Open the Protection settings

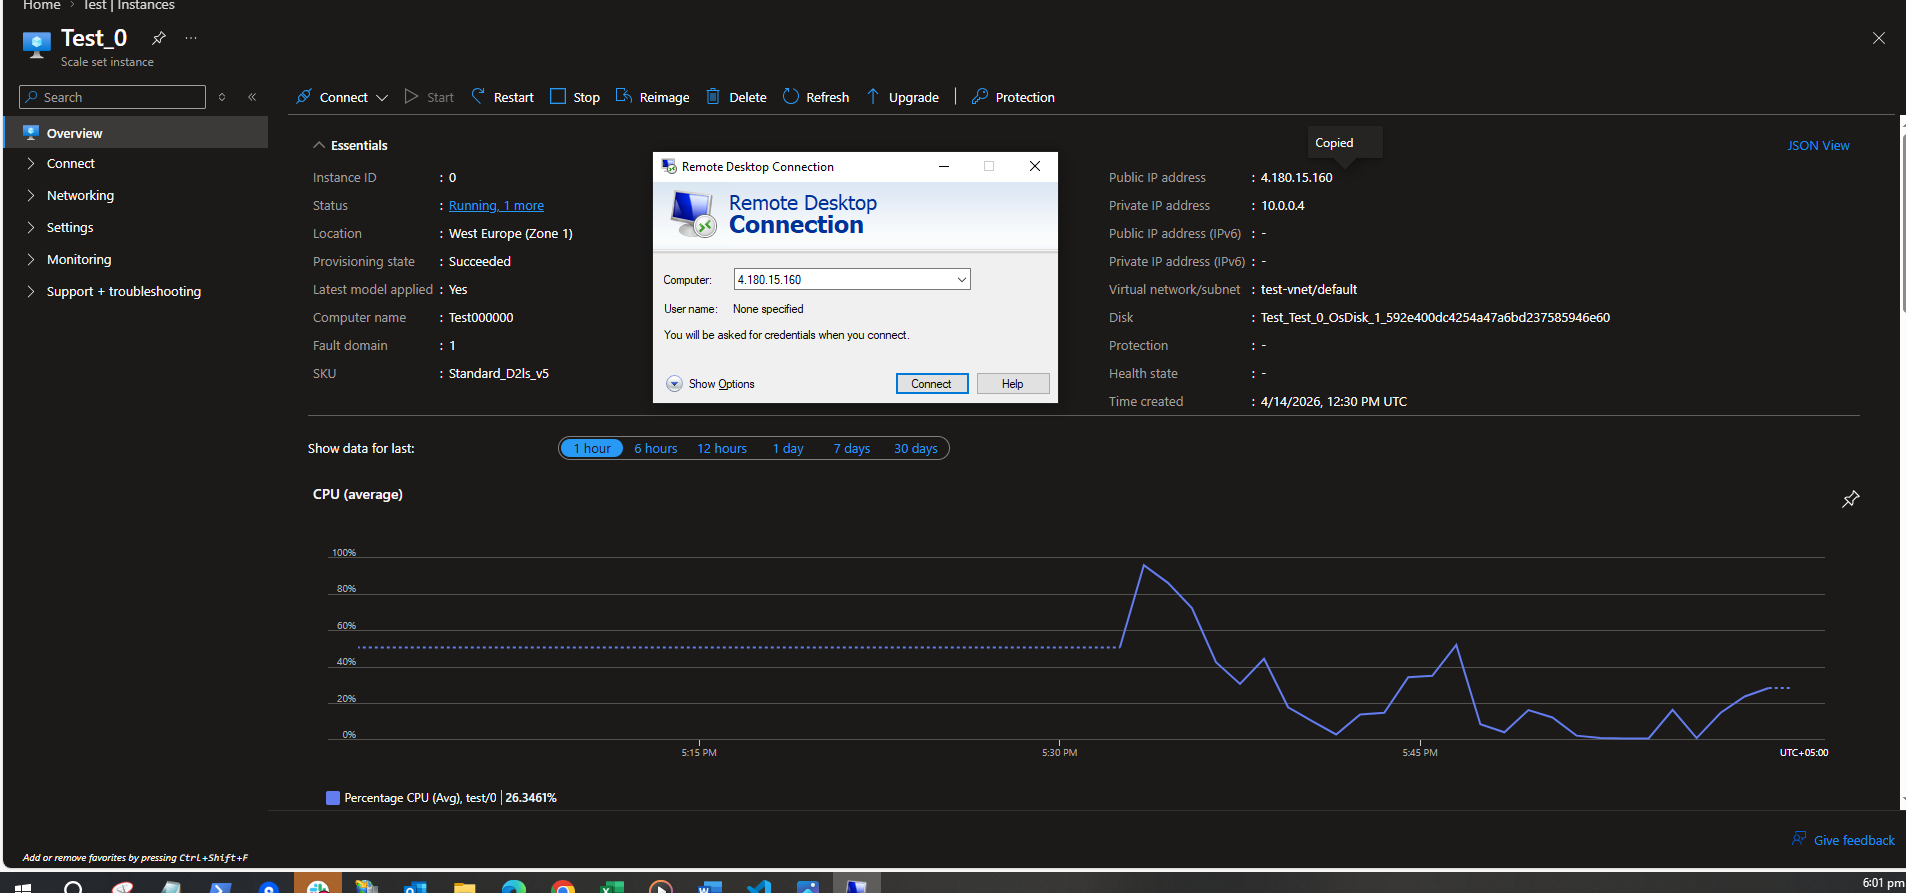point(1013,97)
